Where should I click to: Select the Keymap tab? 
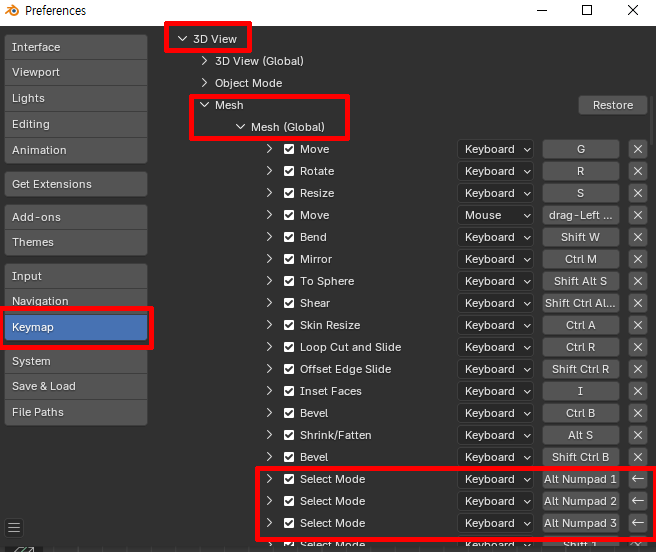point(76,327)
